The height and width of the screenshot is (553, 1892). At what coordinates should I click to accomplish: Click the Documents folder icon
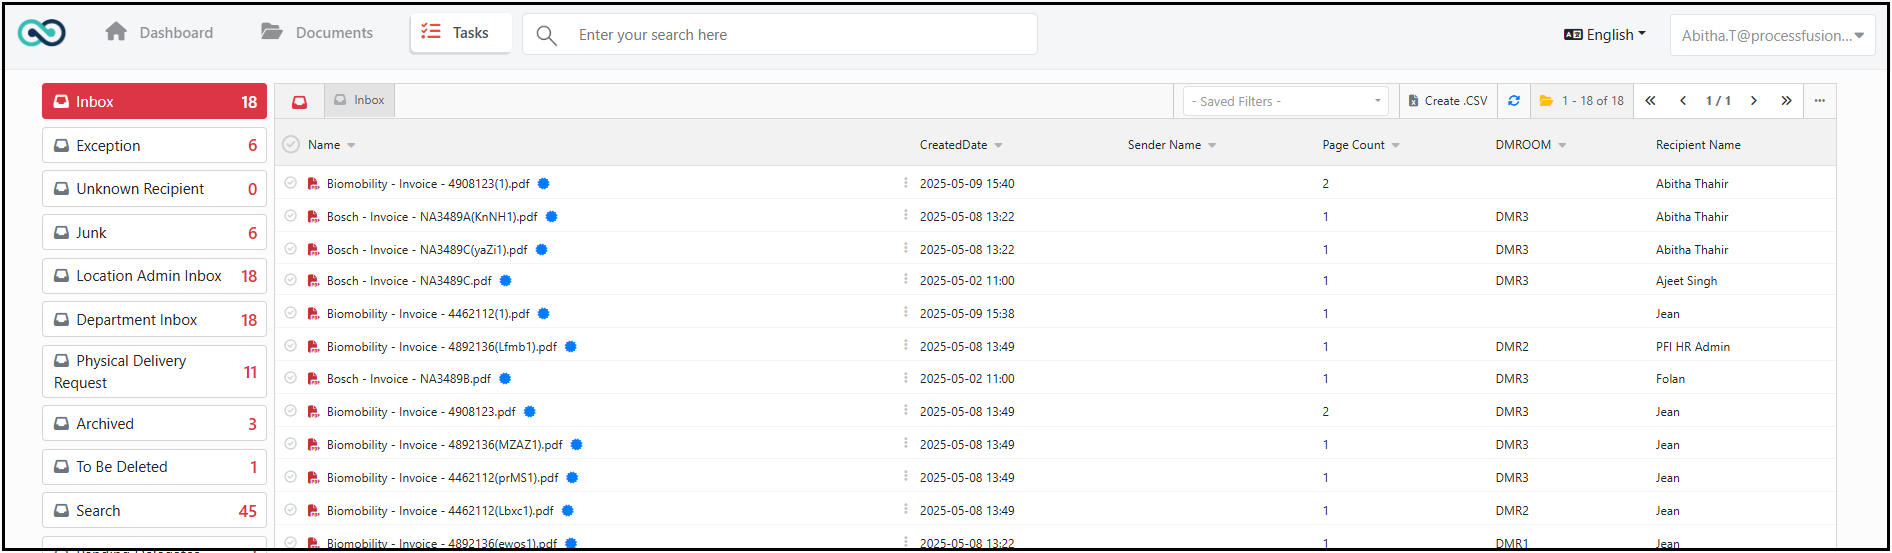[272, 32]
